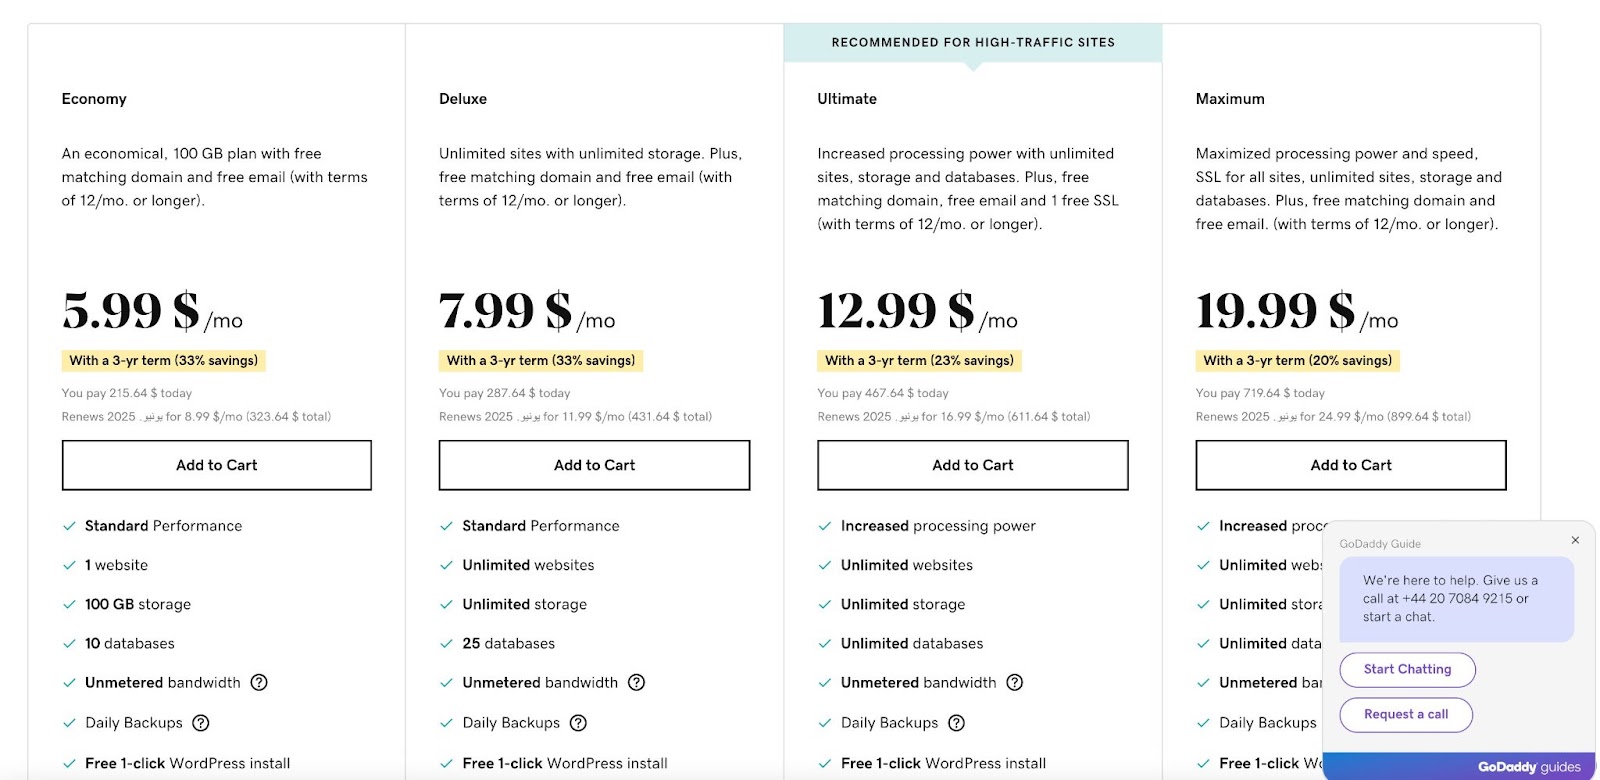Add the Economy plan to cart

pyautogui.click(x=216, y=465)
